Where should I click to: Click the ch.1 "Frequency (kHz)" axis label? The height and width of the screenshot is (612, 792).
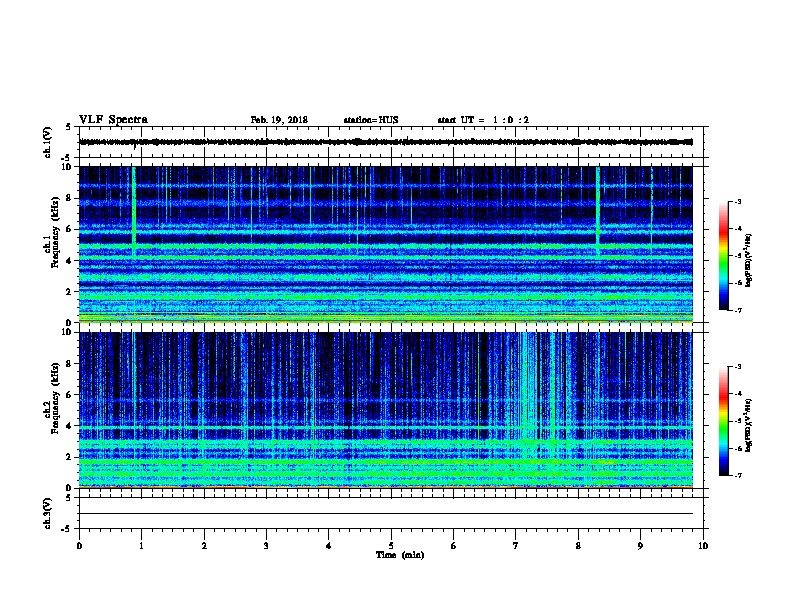coord(55,232)
